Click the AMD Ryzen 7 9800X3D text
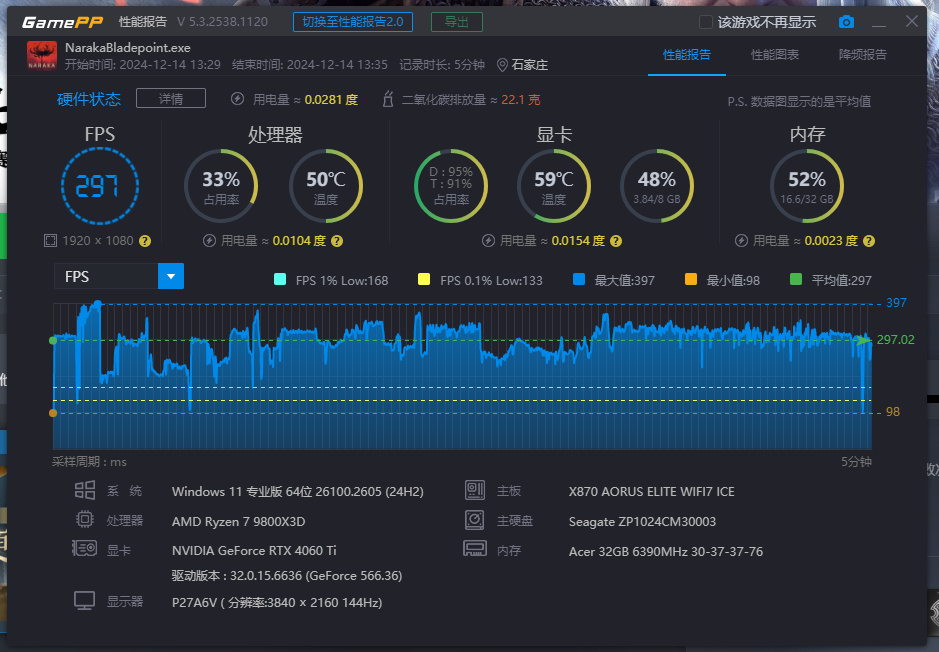Viewport: 939px width, 652px height. coord(238,521)
